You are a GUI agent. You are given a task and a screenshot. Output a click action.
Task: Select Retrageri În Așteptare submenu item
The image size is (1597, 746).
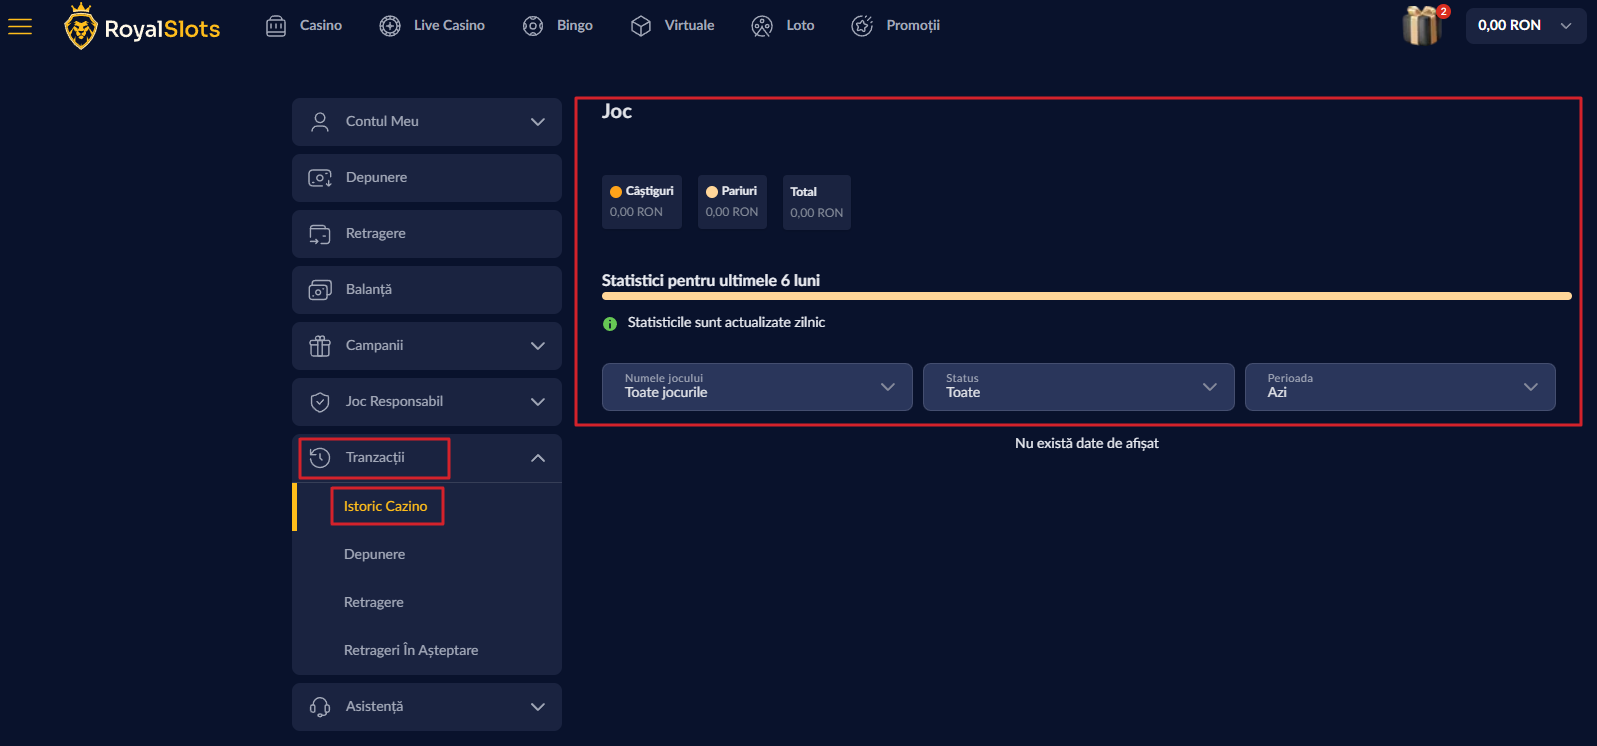click(411, 650)
